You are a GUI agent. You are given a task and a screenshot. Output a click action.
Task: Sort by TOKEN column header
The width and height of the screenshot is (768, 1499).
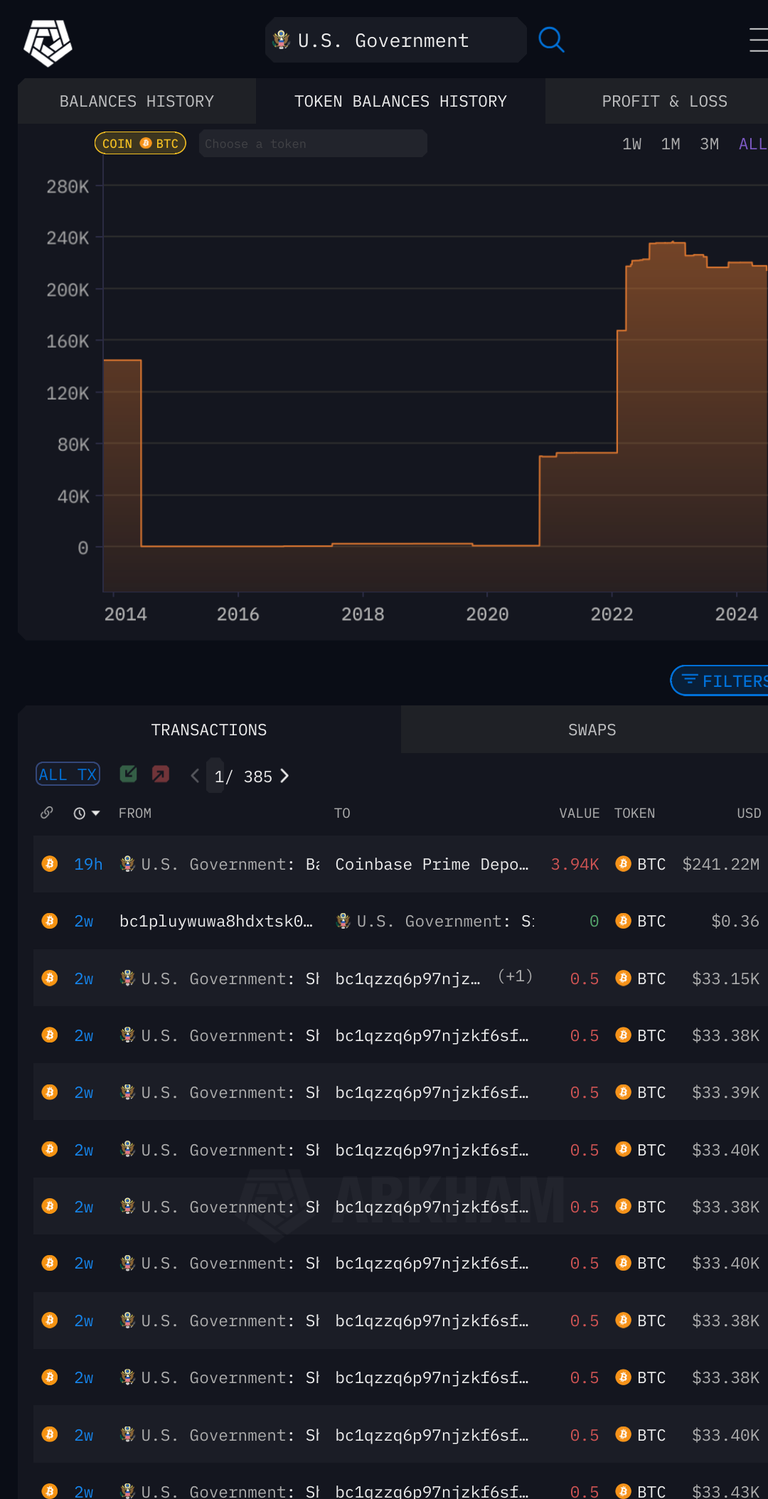635,813
